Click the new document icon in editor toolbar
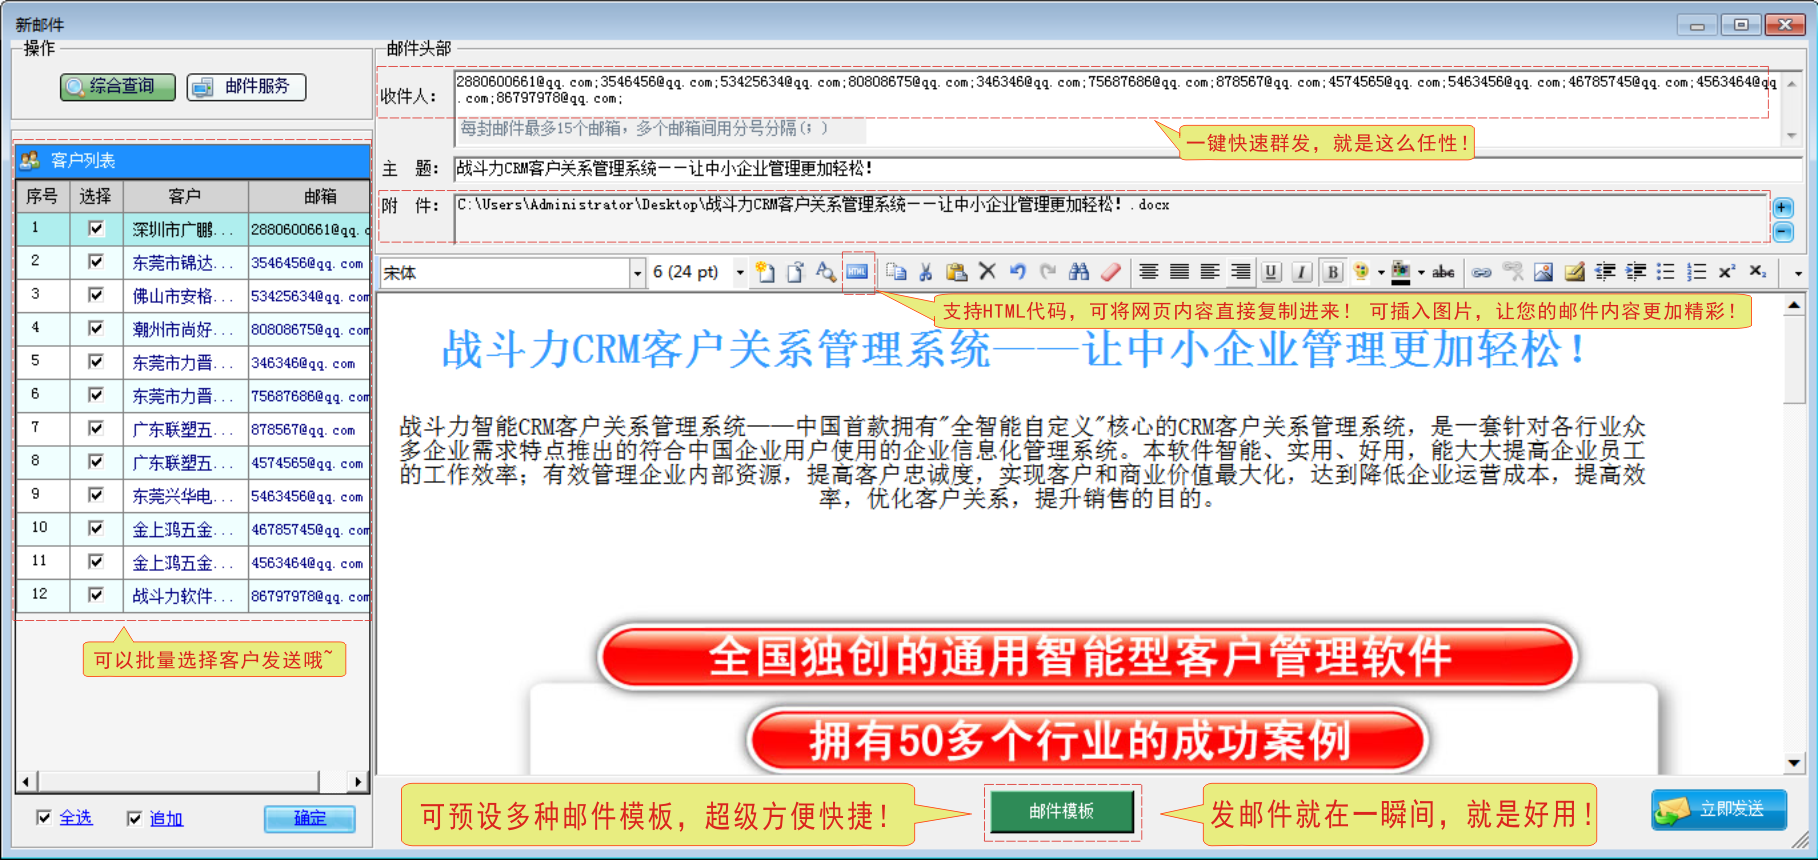 point(766,272)
